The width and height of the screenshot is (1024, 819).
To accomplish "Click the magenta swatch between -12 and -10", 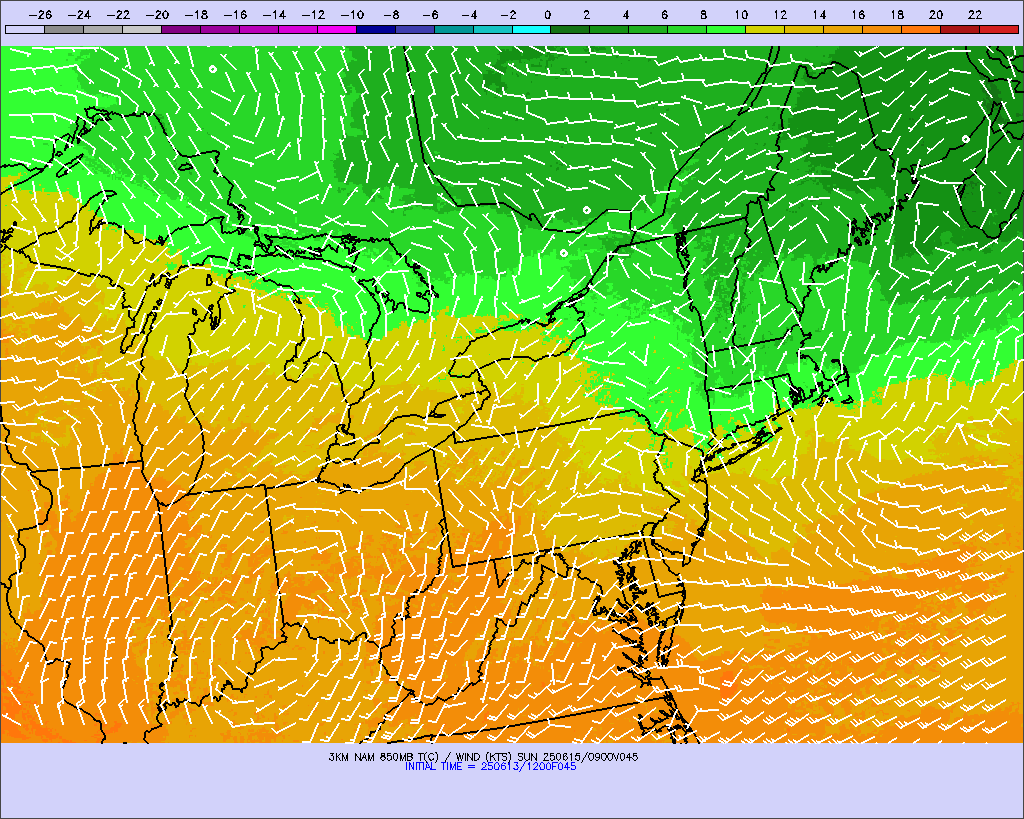I will [x=337, y=29].
